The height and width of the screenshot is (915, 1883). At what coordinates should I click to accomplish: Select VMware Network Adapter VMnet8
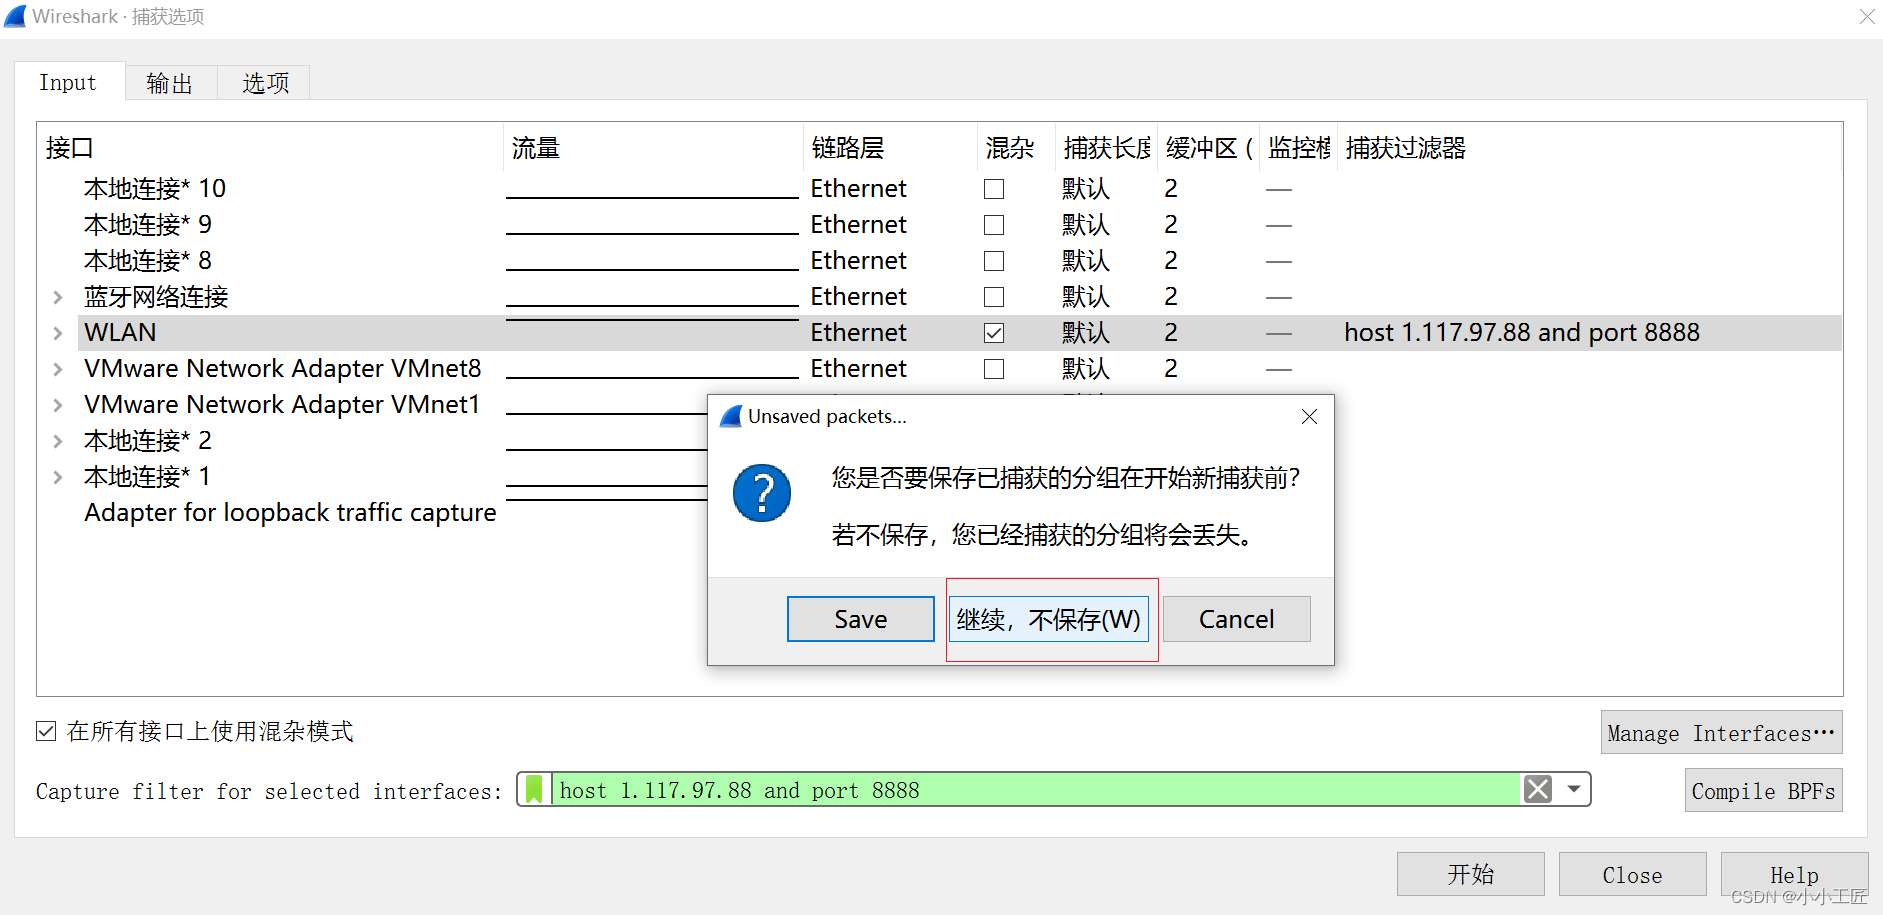pyautogui.click(x=283, y=368)
